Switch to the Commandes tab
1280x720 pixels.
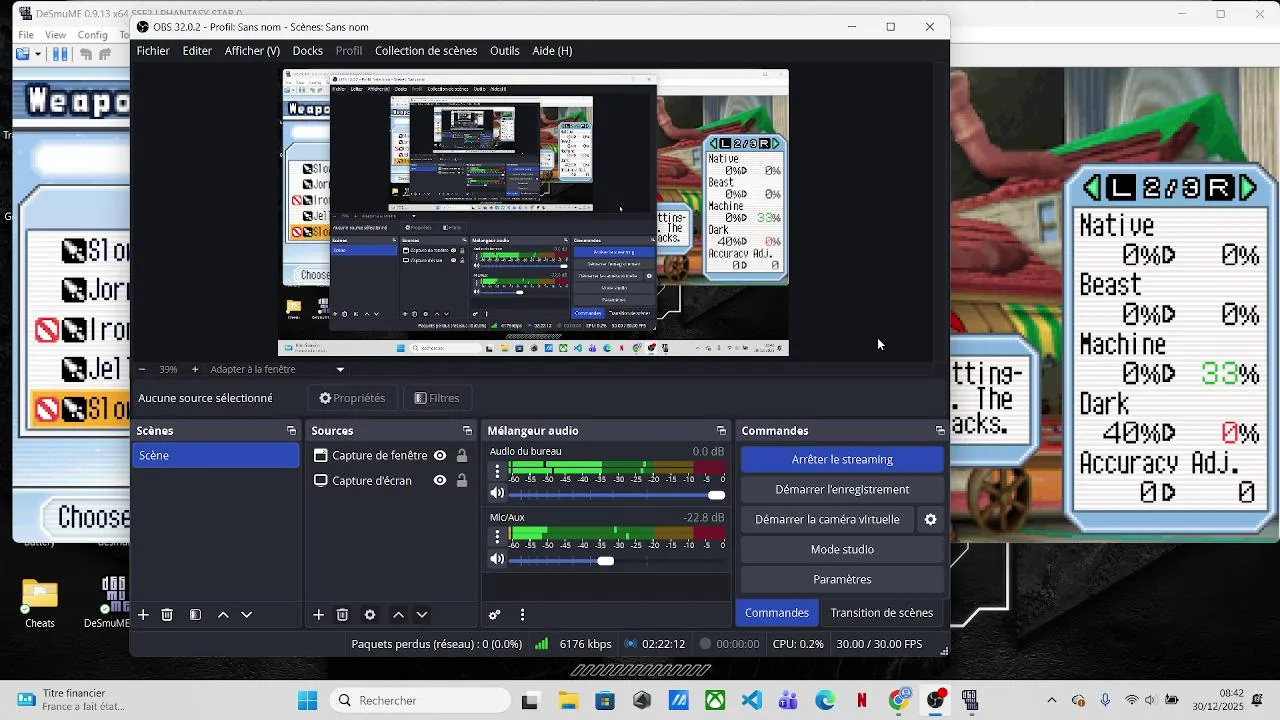click(777, 613)
